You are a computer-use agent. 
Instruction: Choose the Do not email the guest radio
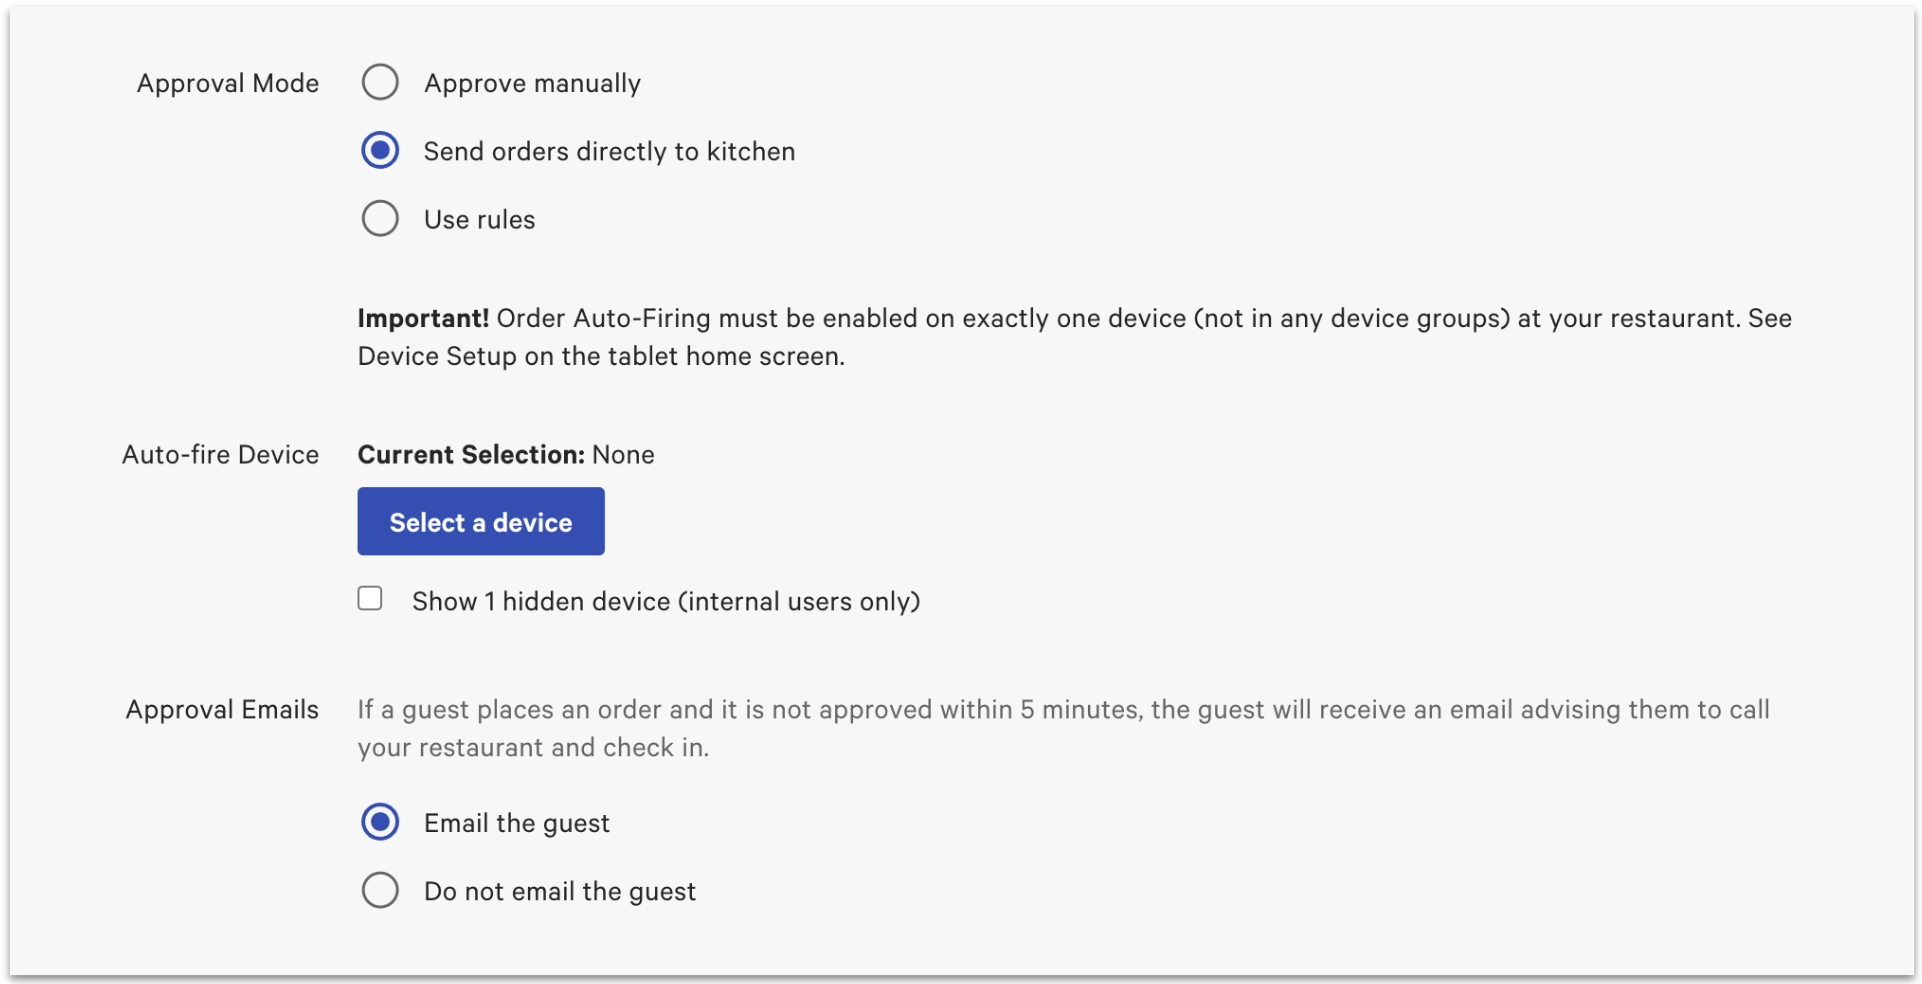click(380, 890)
